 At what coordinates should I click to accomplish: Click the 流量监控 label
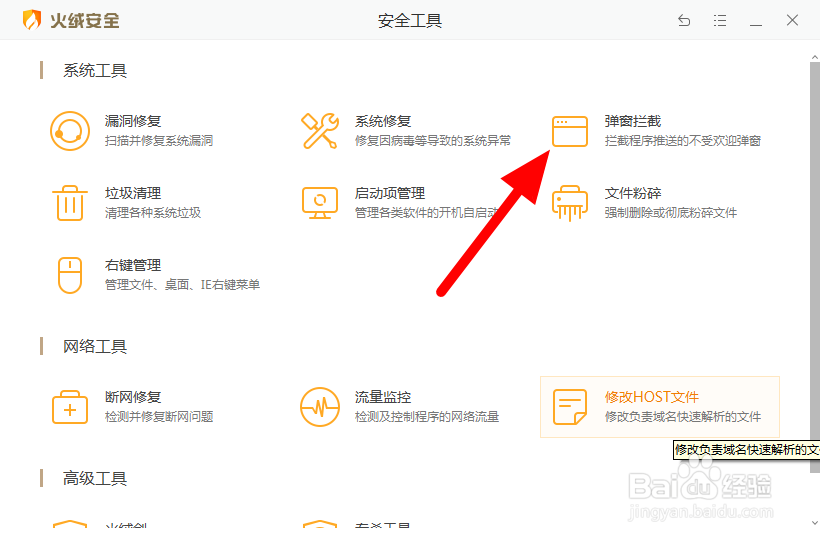coord(383,397)
